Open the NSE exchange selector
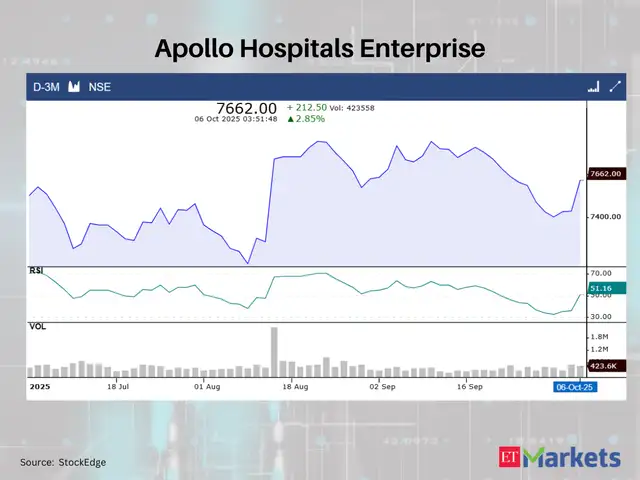The width and height of the screenshot is (640, 480). [100, 87]
